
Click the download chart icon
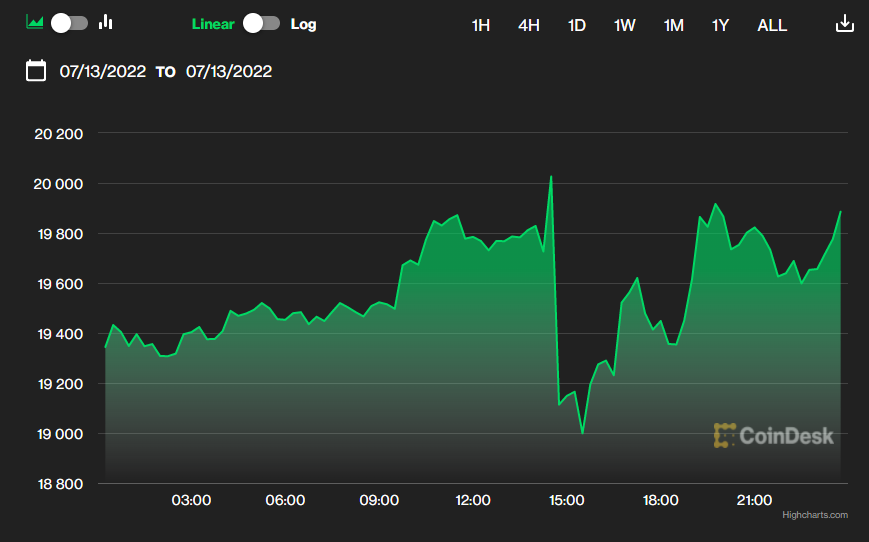(x=845, y=24)
